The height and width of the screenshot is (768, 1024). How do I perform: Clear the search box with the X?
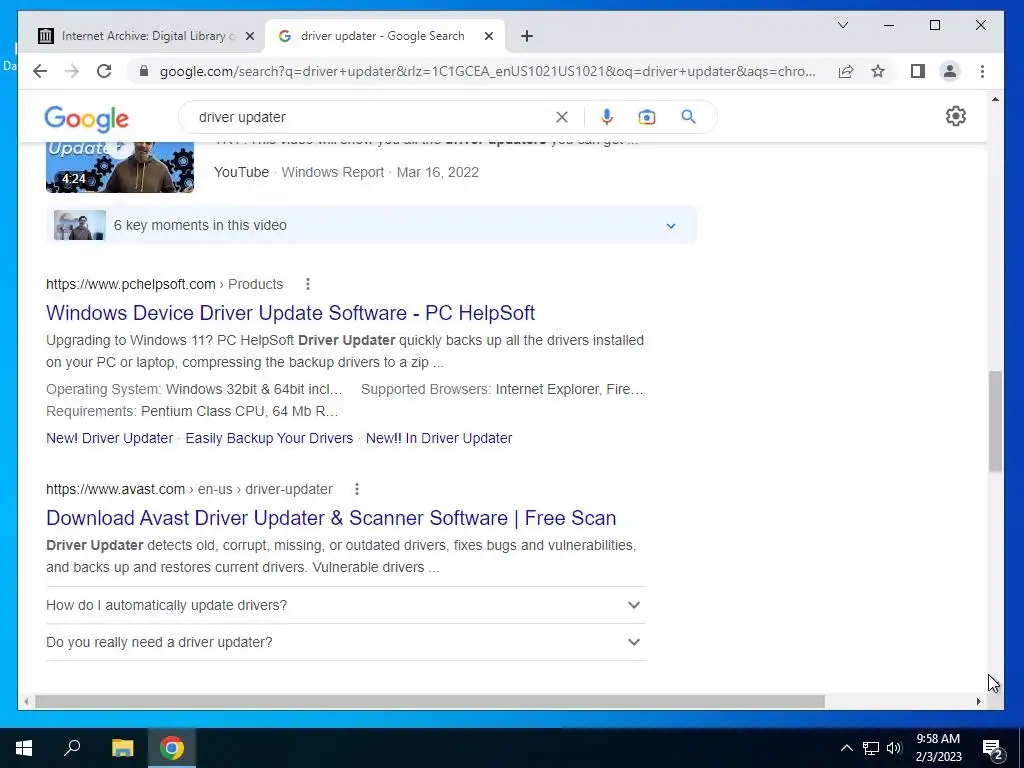pyautogui.click(x=562, y=117)
